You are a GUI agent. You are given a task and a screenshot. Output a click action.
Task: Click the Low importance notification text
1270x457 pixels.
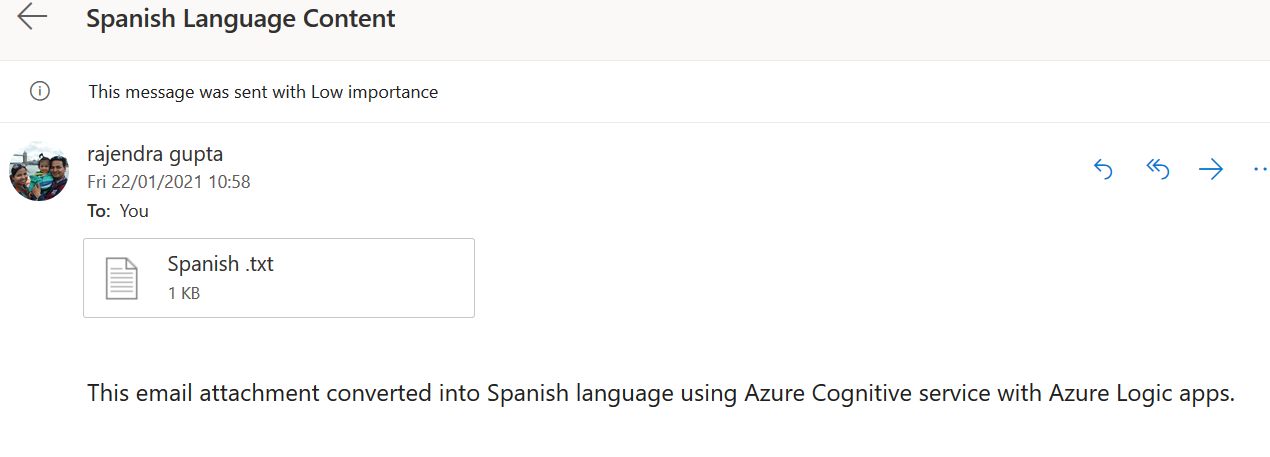click(x=263, y=92)
